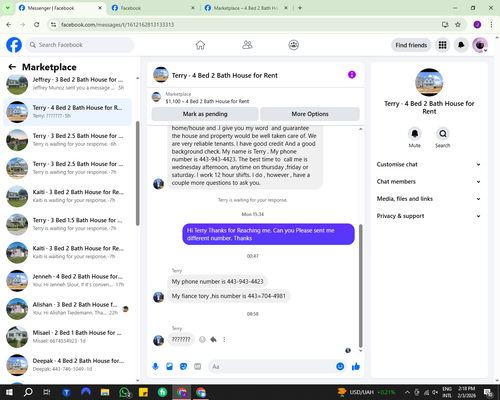Click the conversation list scrollbar

pyautogui.click(x=138, y=173)
